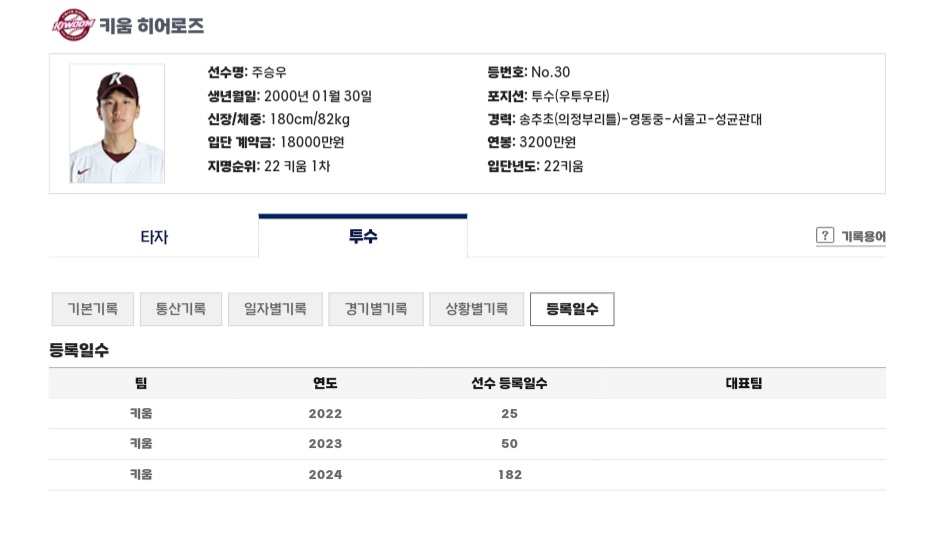Switch to the 타자 tab
This screenshot has width=939, height=549.
click(x=154, y=237)
